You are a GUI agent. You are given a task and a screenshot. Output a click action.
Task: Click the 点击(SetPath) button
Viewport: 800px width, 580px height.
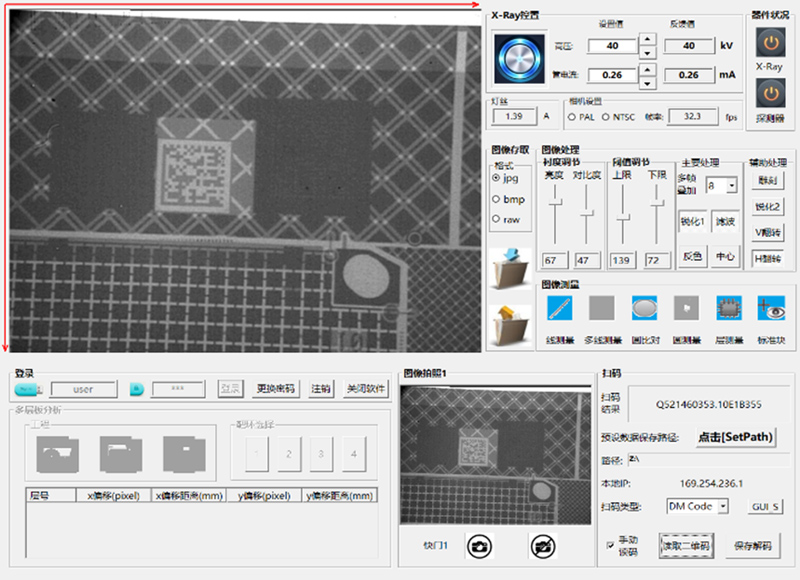[736, 437]
